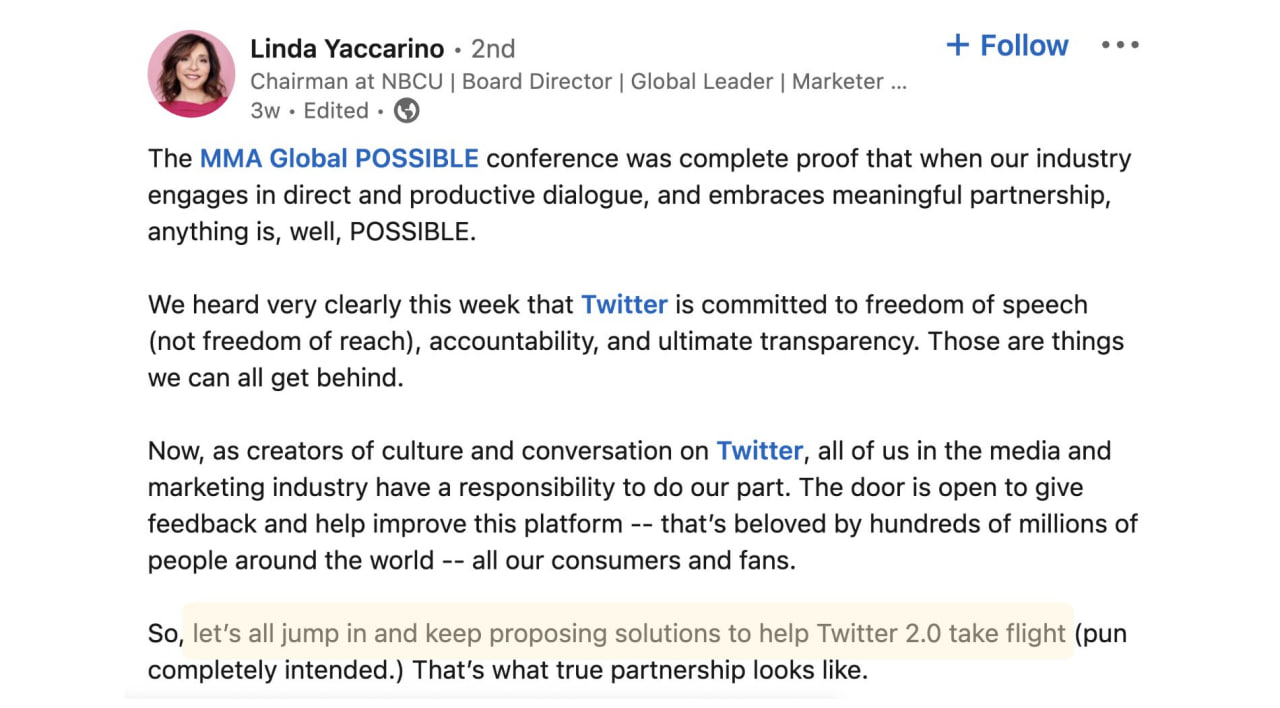Open Linda Yaccarino's profile photo
Screen dimensions: 1280x708
click(x=191, y=74)
